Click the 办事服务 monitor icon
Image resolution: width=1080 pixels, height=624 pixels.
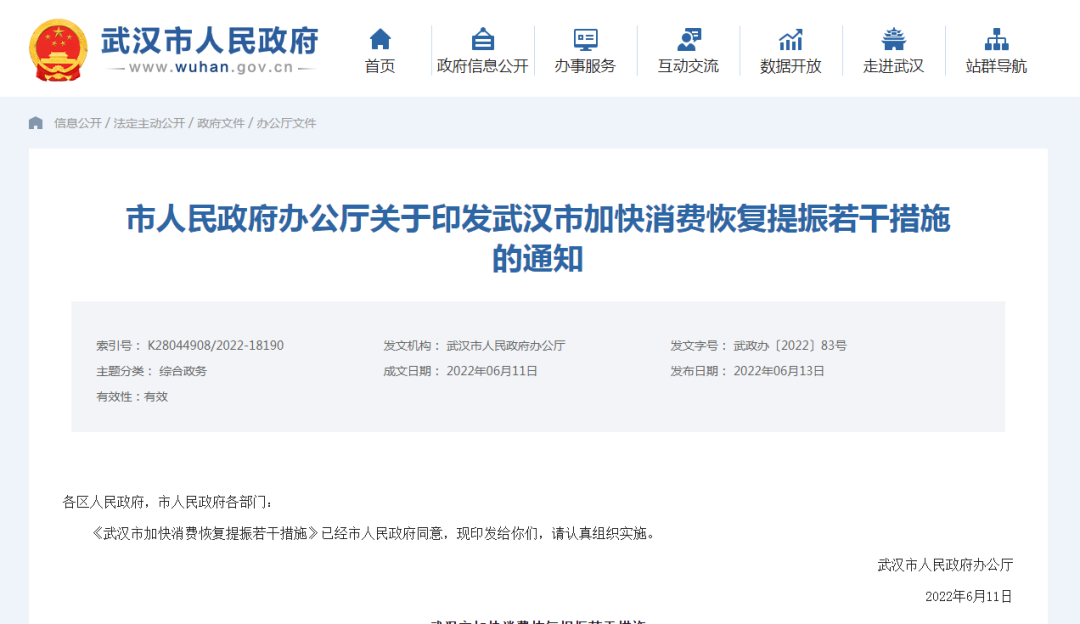585,39
